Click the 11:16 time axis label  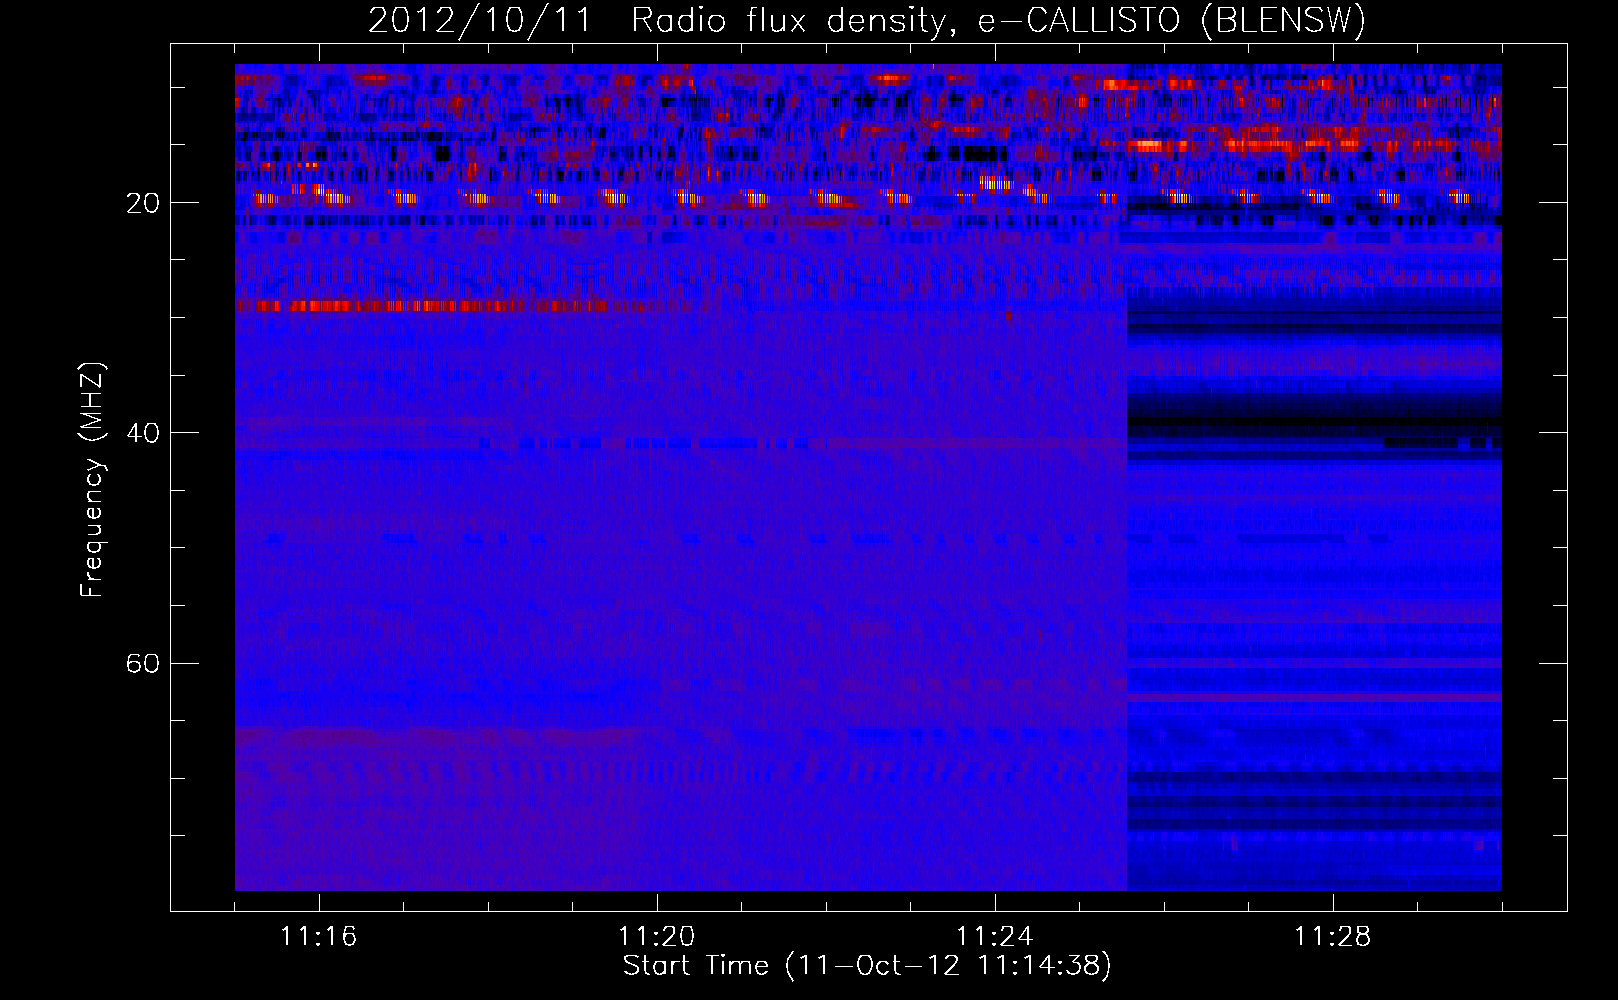tap(319, 937)
